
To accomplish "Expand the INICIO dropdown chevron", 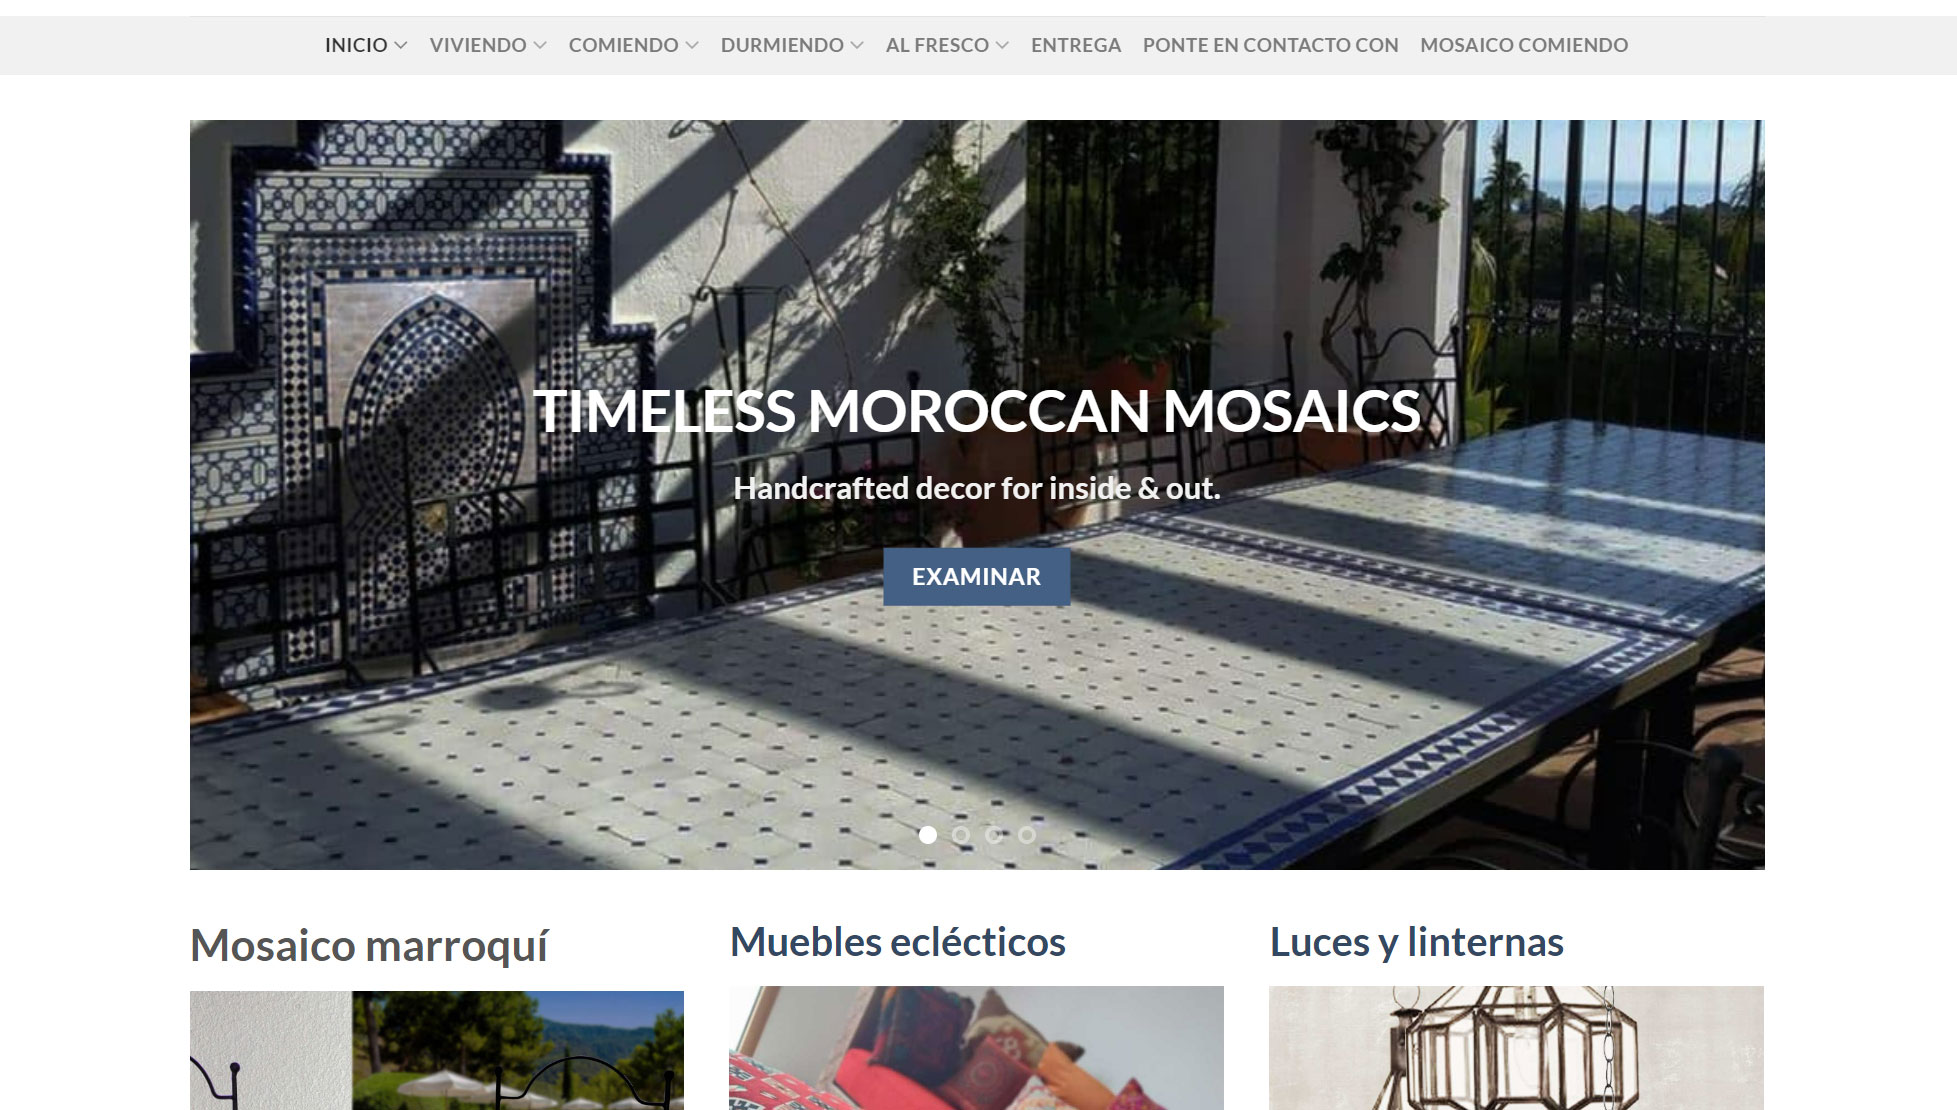I will tap(401, 46).
